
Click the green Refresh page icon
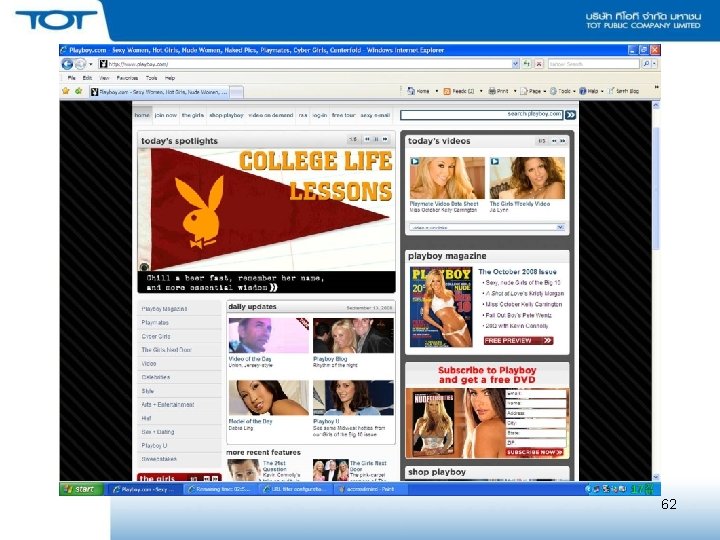[527, 64]
